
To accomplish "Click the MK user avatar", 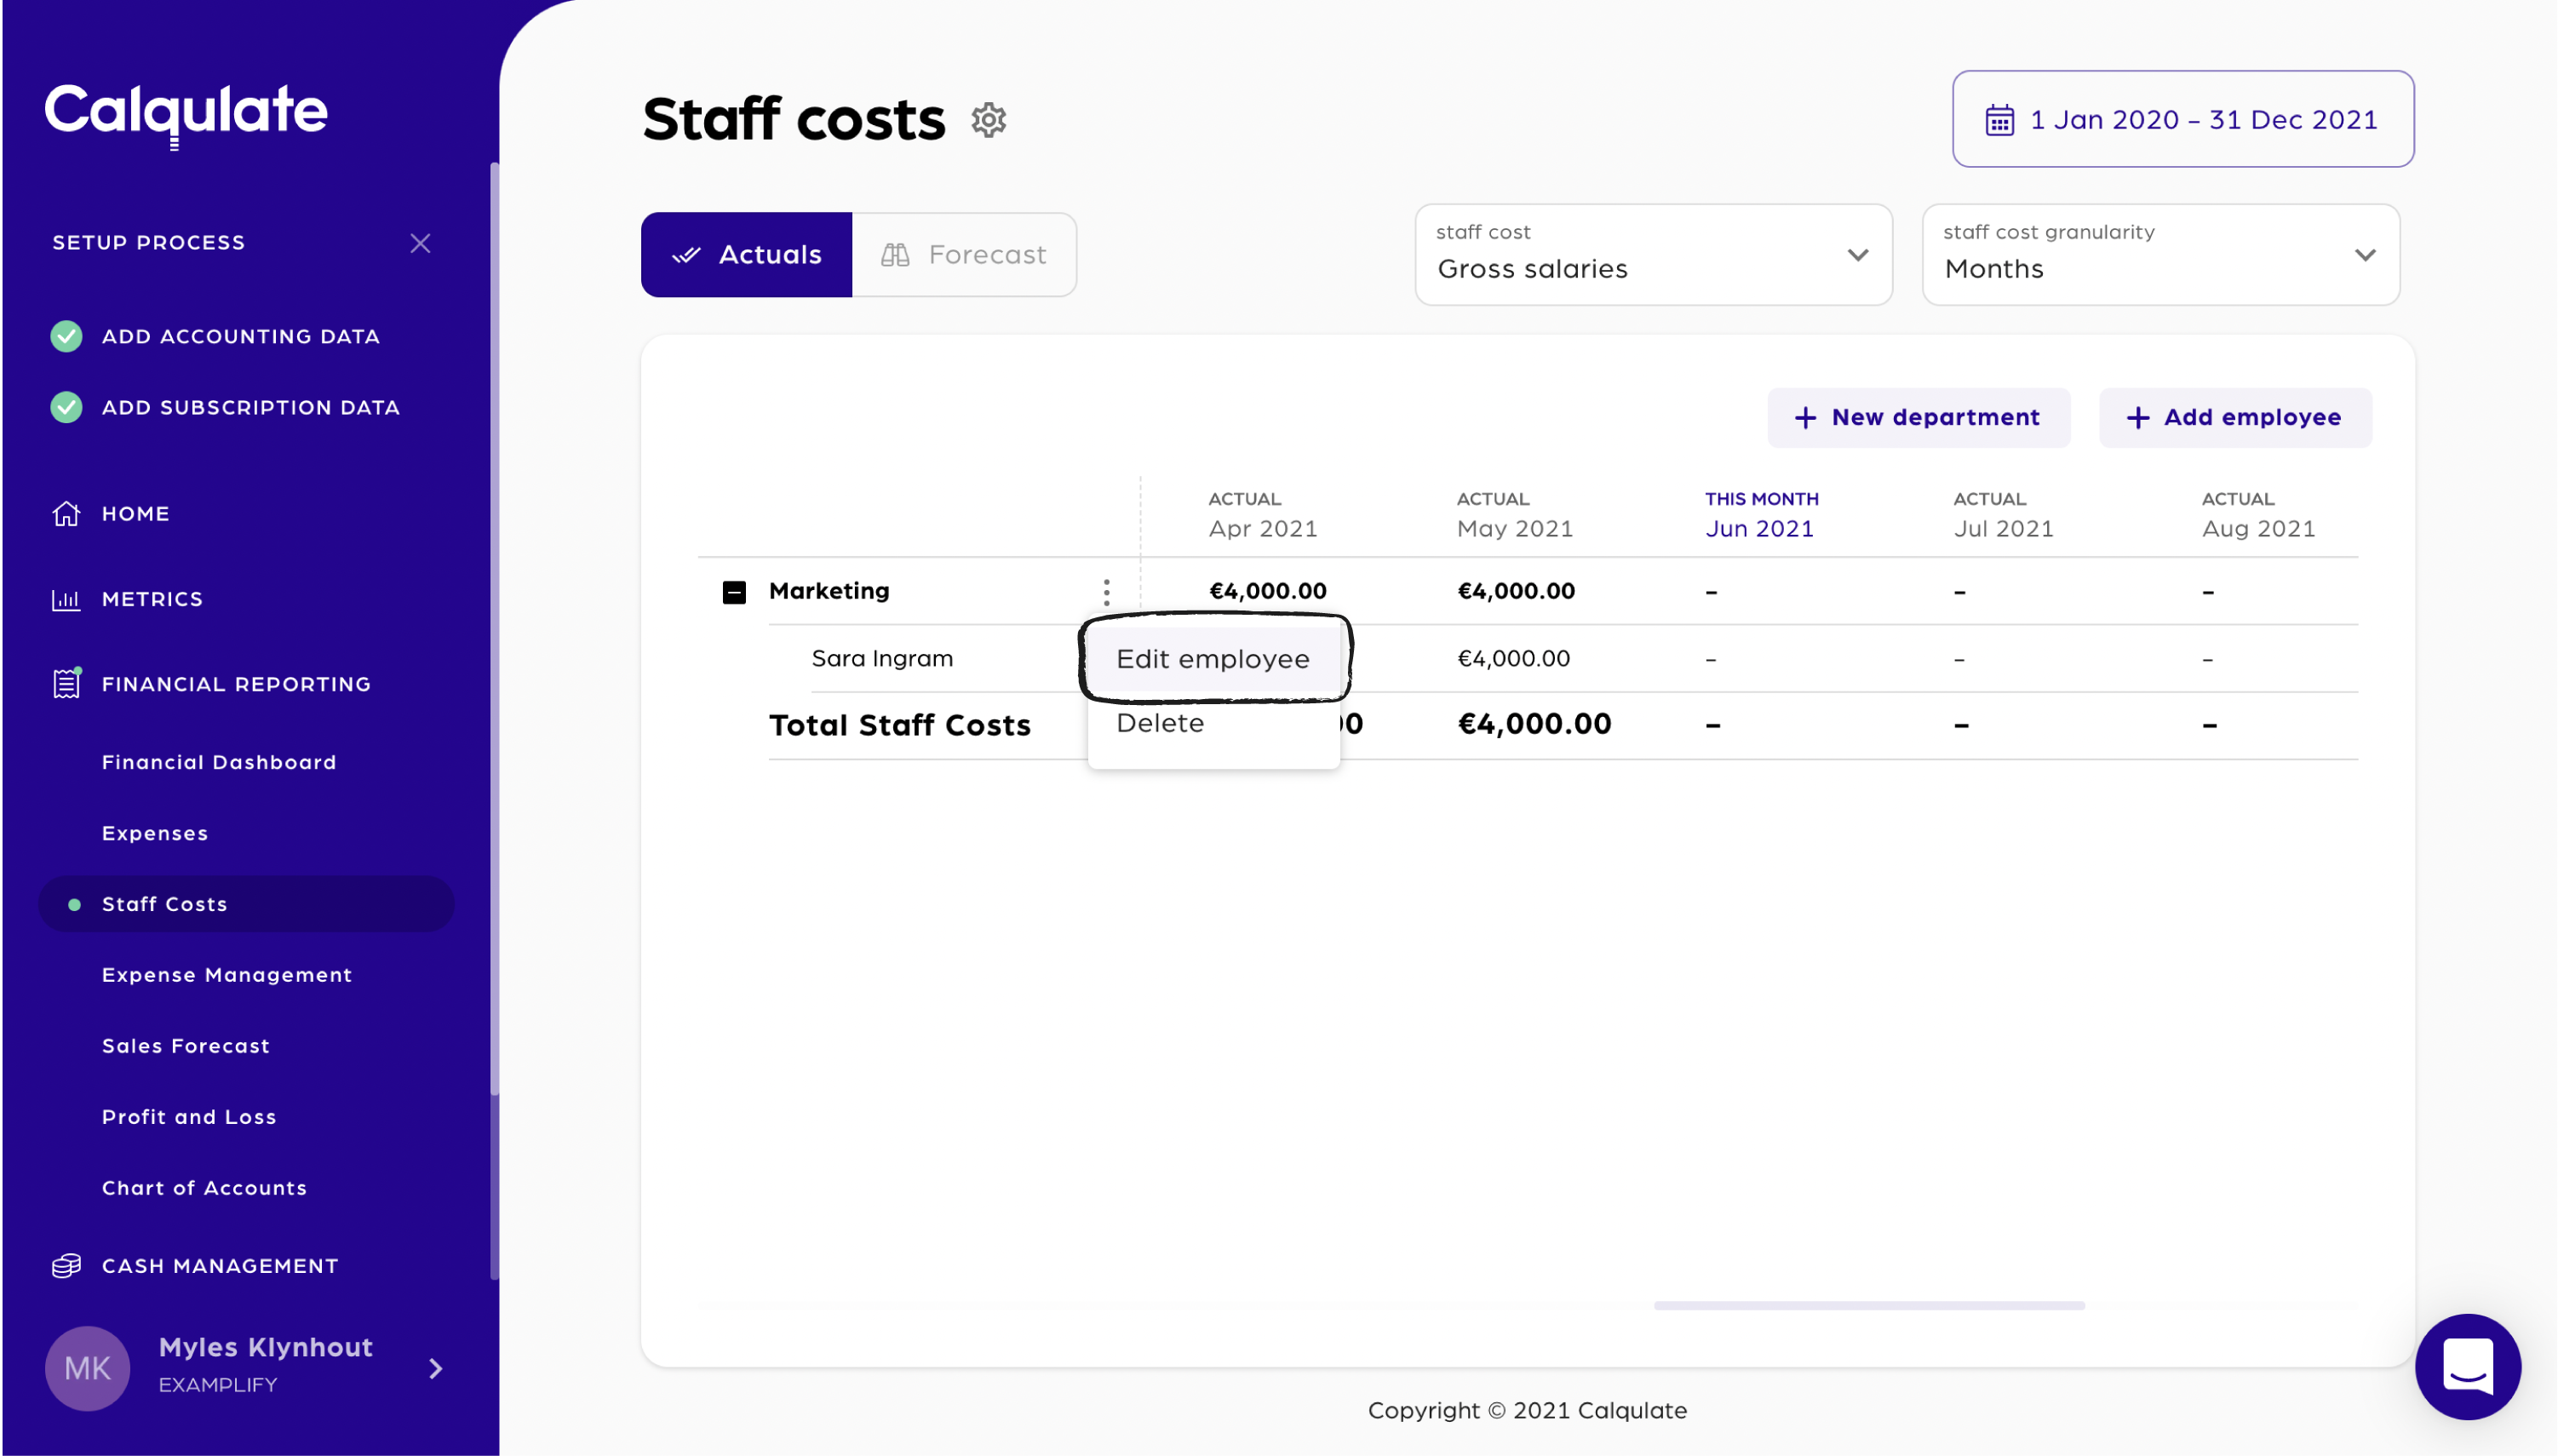I will coord(88,1368).
